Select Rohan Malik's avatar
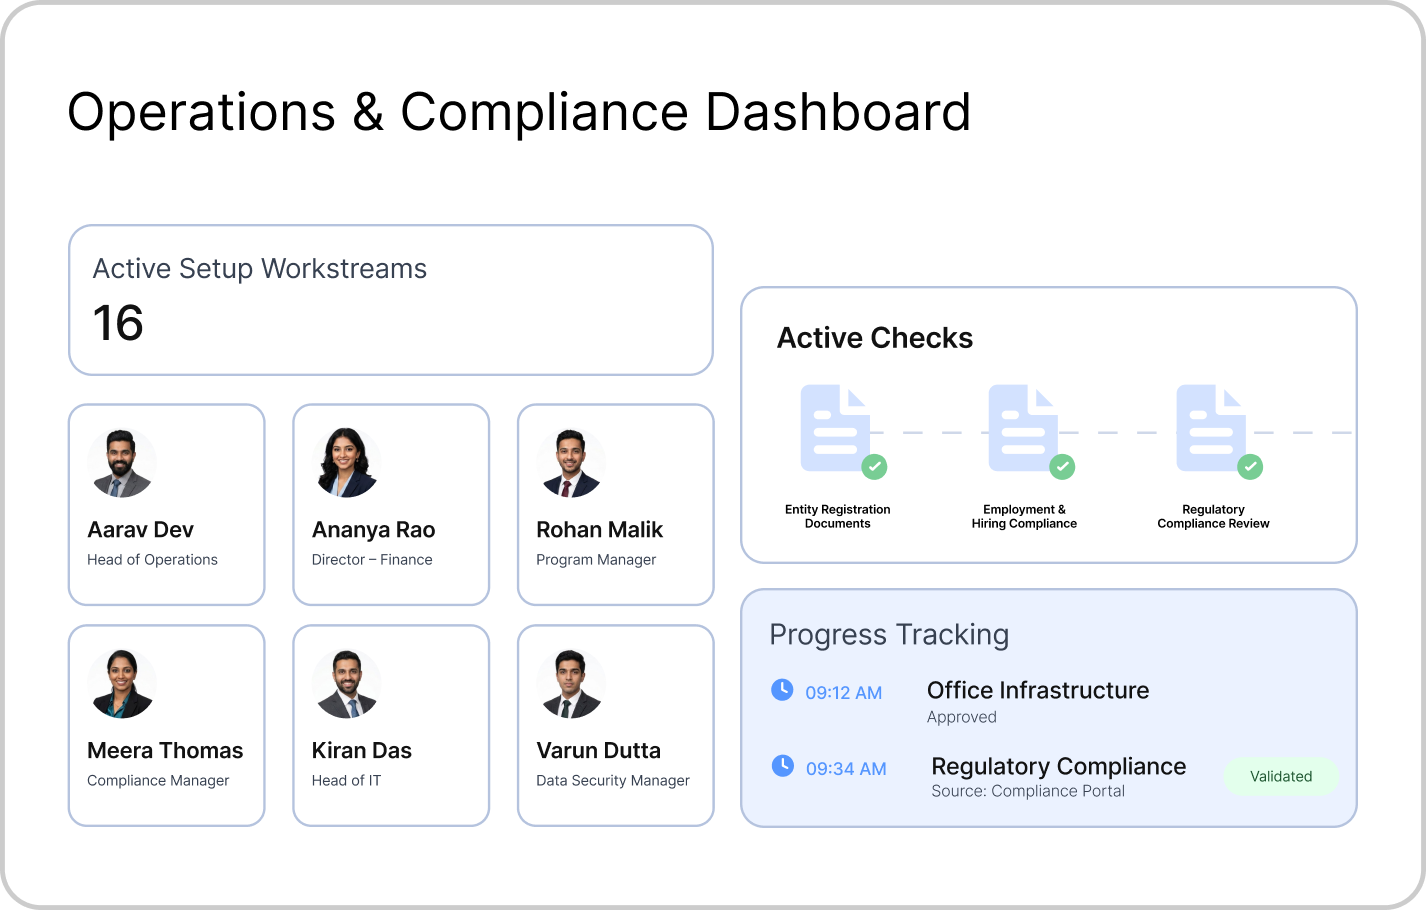1426x910 pixels. click(x=571, y=464)
